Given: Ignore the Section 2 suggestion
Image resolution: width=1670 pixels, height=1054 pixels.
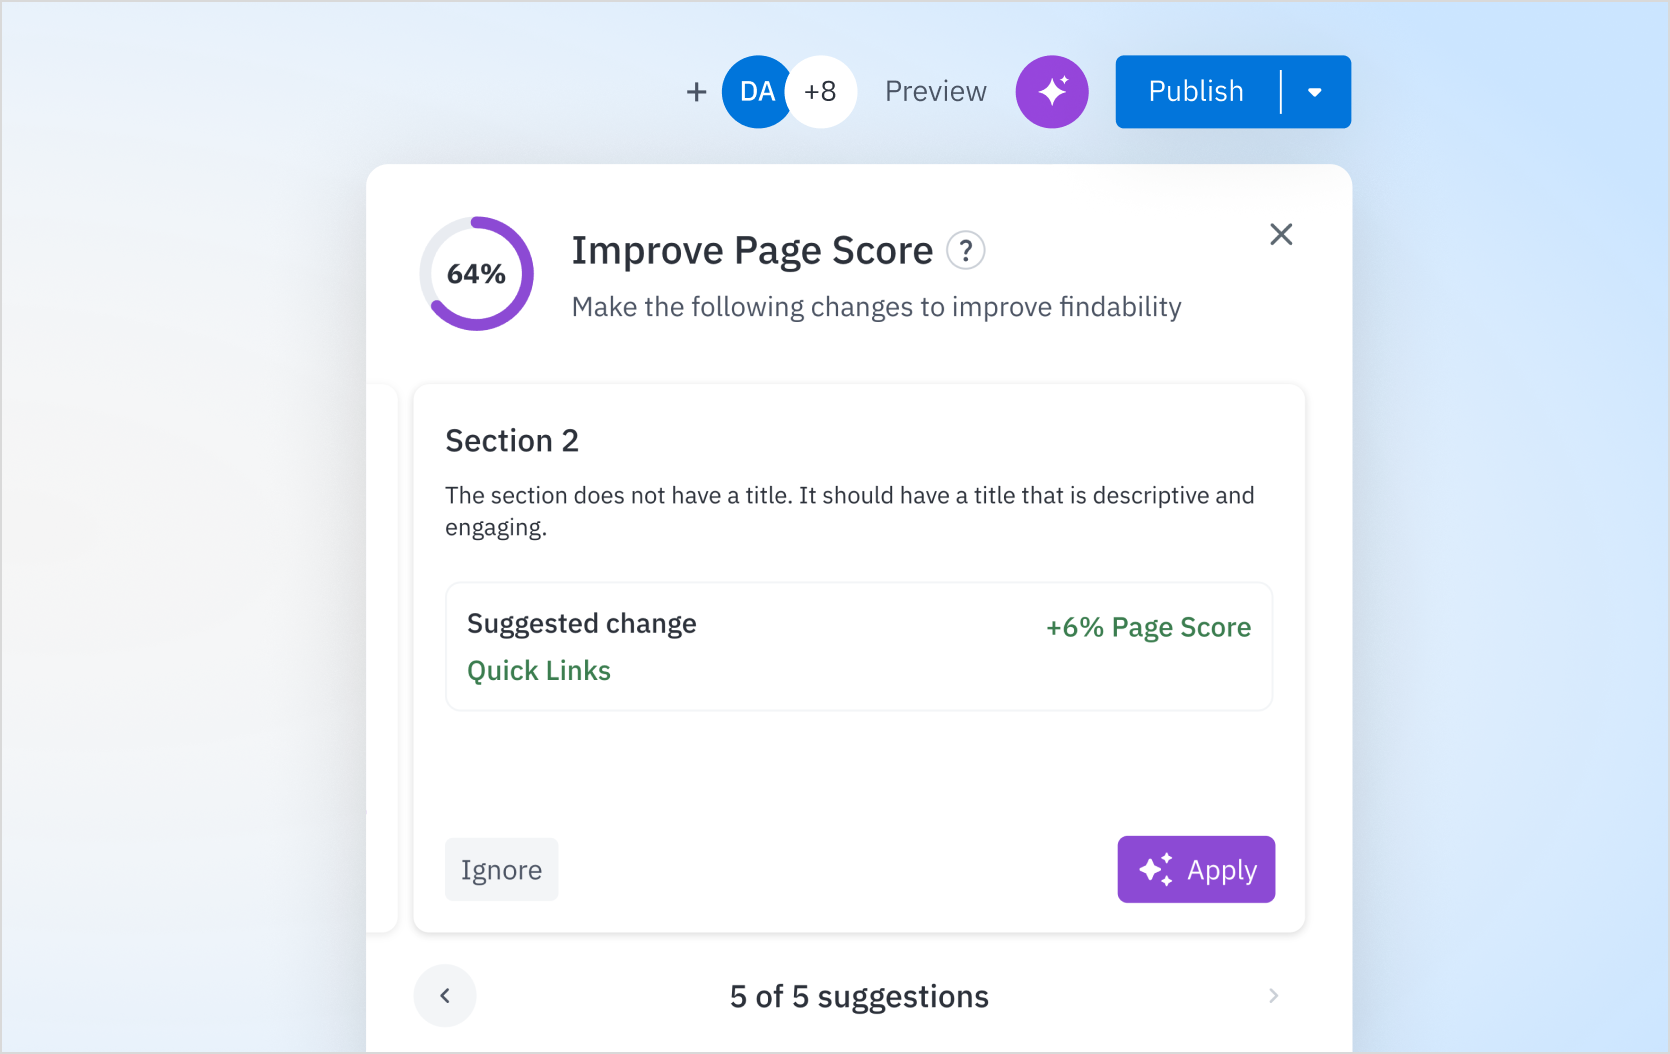Looking at the screenshot, I should pyautogui.click(x=501, y=870).
